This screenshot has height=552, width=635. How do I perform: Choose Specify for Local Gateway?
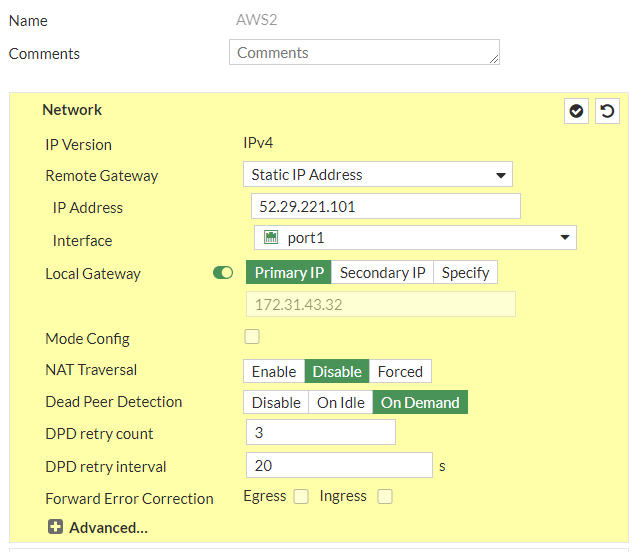(x=465, y=273)
